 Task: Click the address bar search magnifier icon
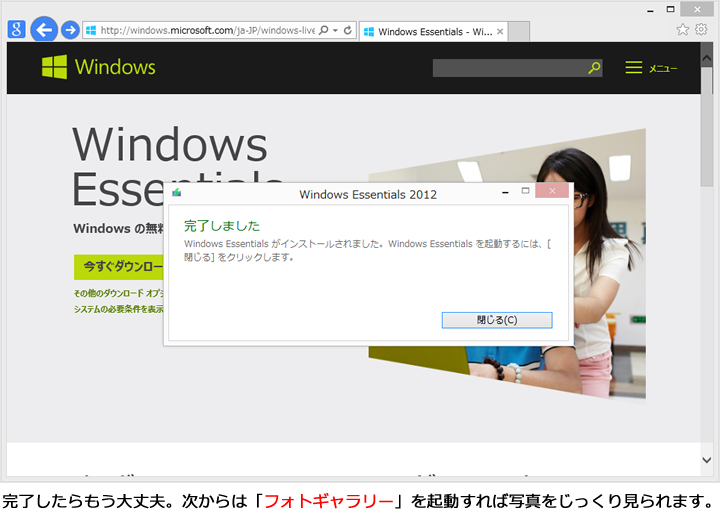click(324, 30)
